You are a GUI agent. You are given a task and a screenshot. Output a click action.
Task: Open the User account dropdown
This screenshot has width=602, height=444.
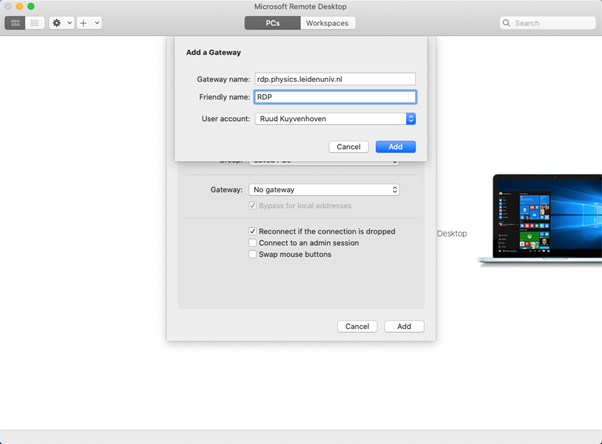[334, 119]
